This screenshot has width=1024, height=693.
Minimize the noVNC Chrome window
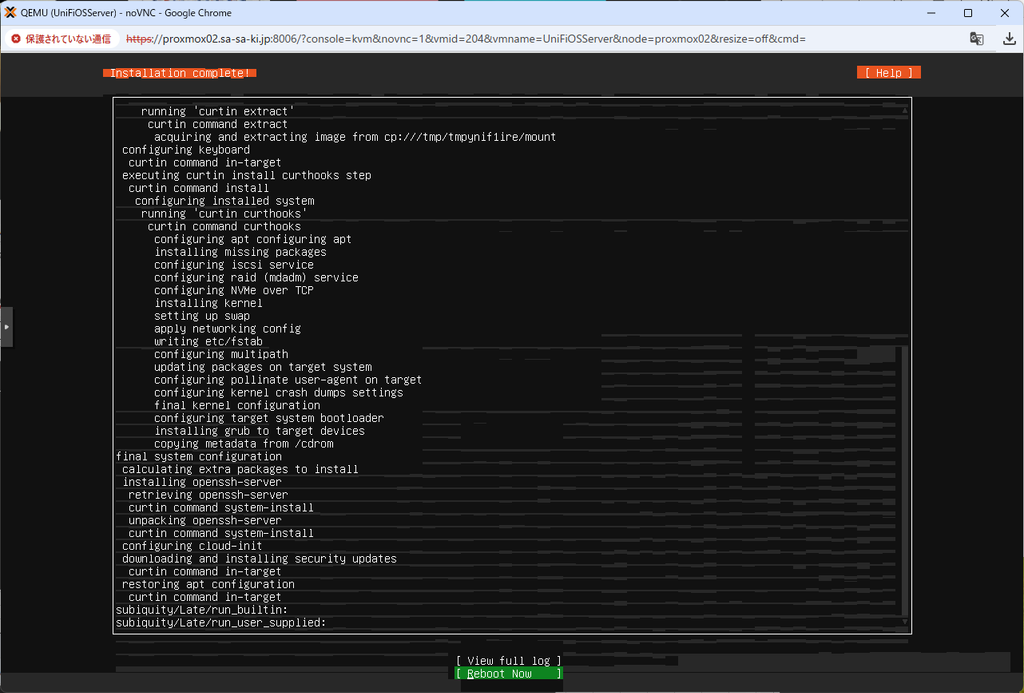931,12
